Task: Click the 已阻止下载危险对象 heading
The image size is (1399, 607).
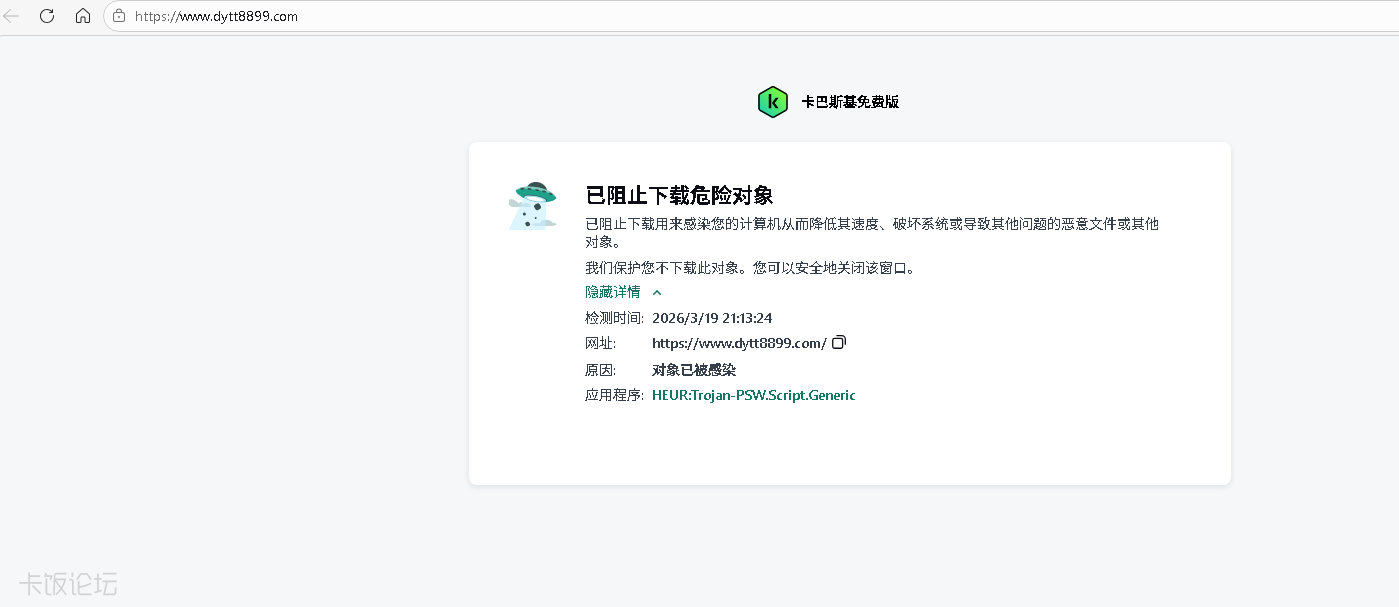Action: tap(679, 195)
